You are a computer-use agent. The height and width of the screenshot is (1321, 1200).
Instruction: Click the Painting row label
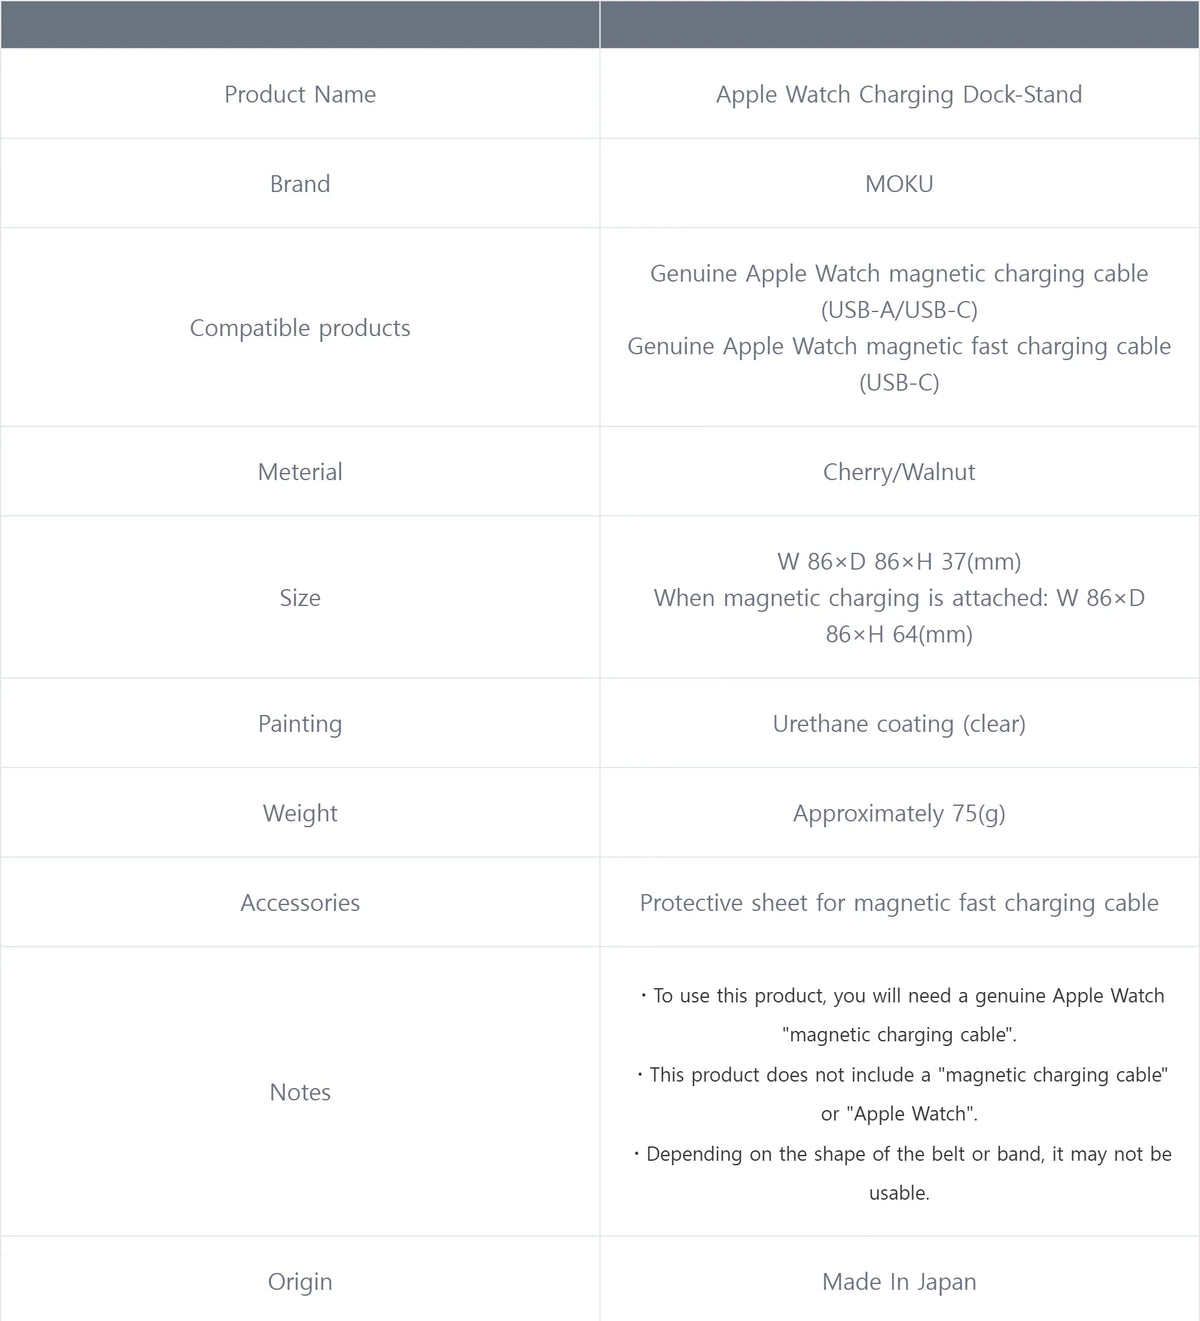(x=300, y=724)
